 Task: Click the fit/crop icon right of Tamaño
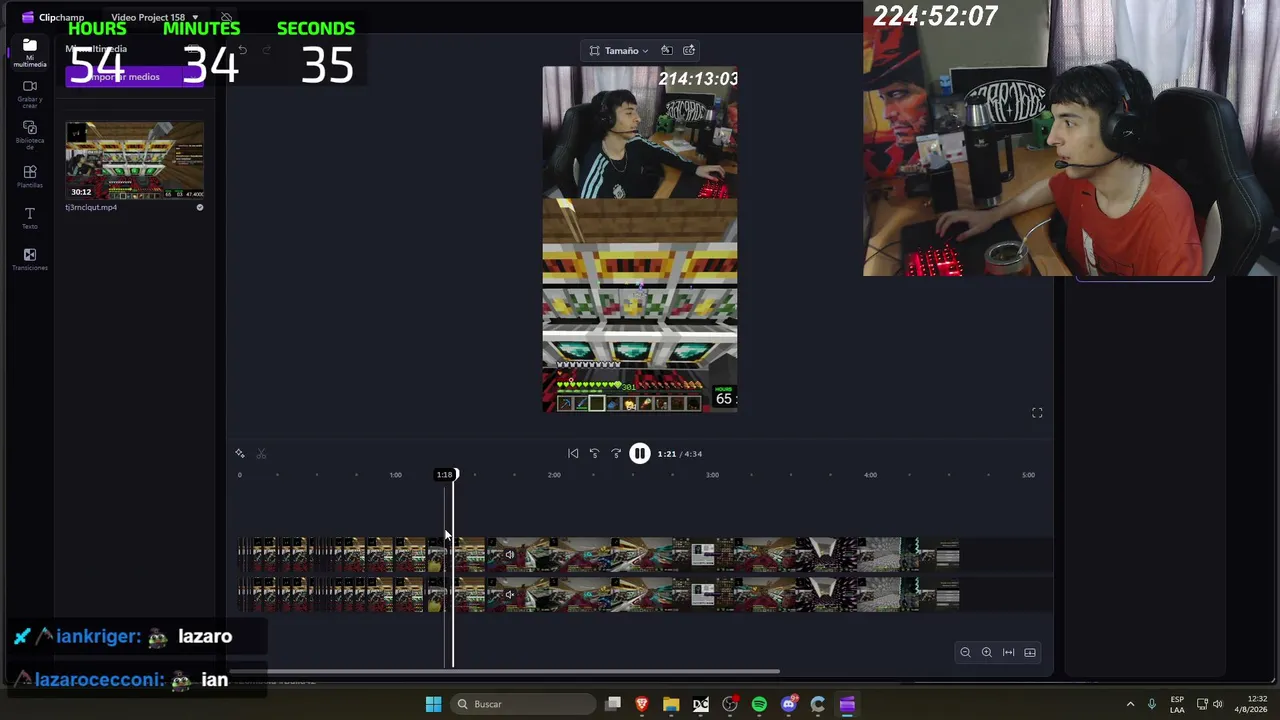(689, 50)
